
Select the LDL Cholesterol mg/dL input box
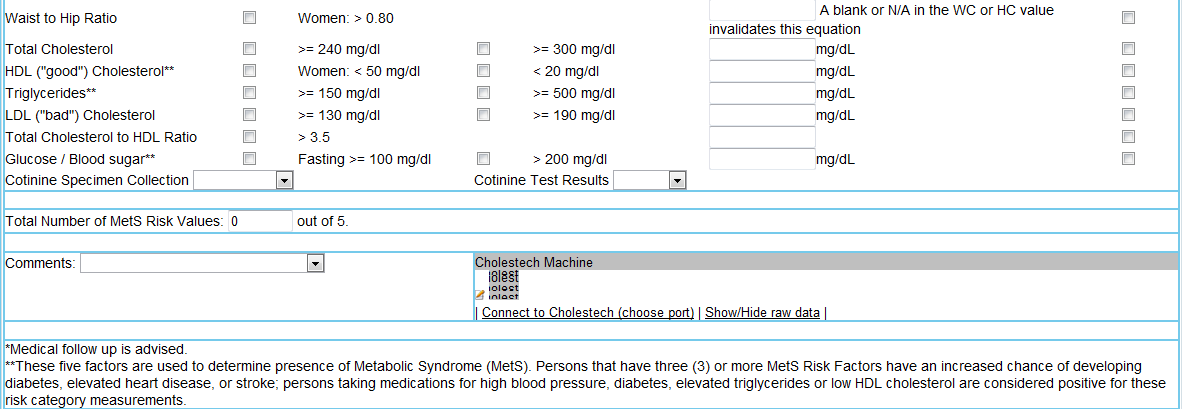tap(762, 115)
